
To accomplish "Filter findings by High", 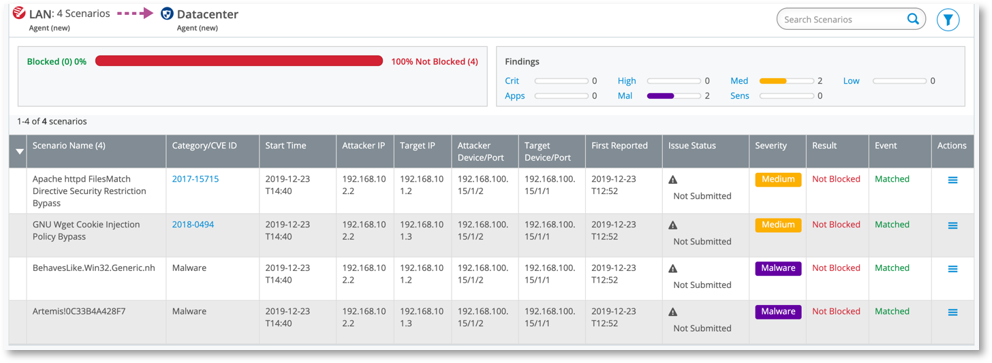I will coord(627,81).
